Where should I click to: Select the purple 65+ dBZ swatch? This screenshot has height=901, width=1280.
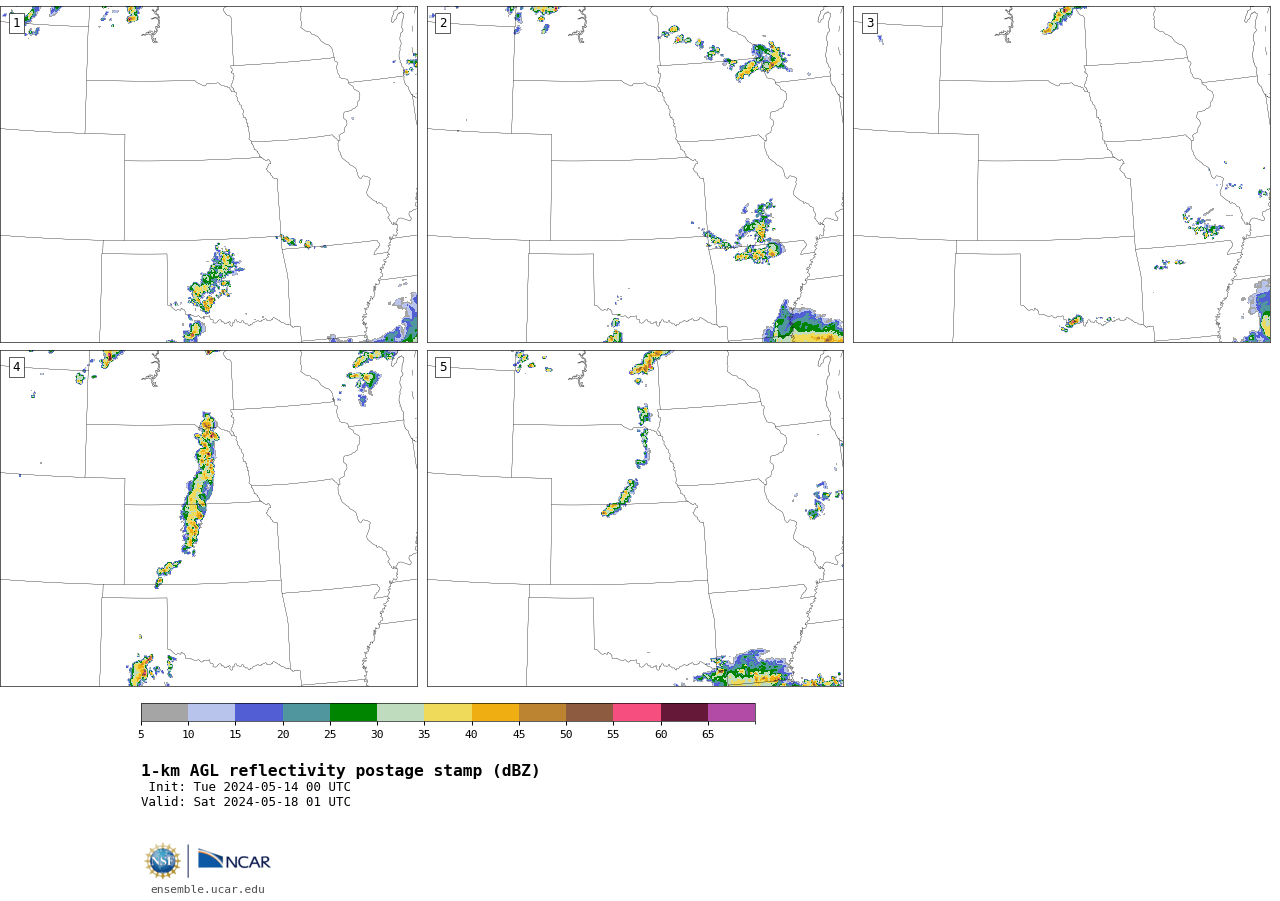[x=731, y=713]
